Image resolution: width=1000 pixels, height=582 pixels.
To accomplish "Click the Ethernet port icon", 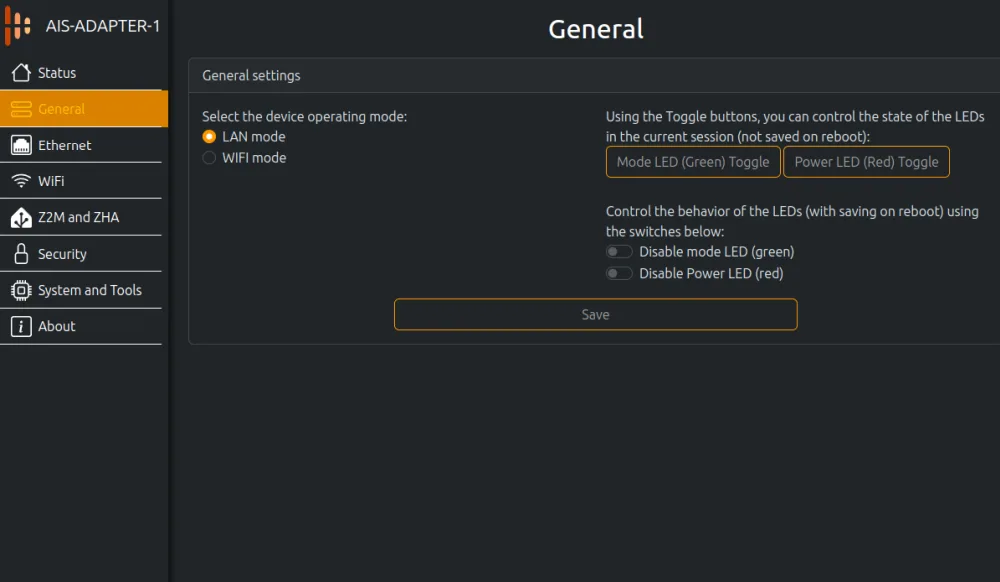I will pyautogui.click(x=21, y=145).
